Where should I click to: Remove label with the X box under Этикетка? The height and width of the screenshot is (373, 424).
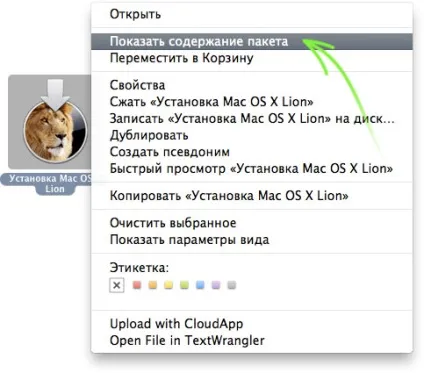coord(117,285)
